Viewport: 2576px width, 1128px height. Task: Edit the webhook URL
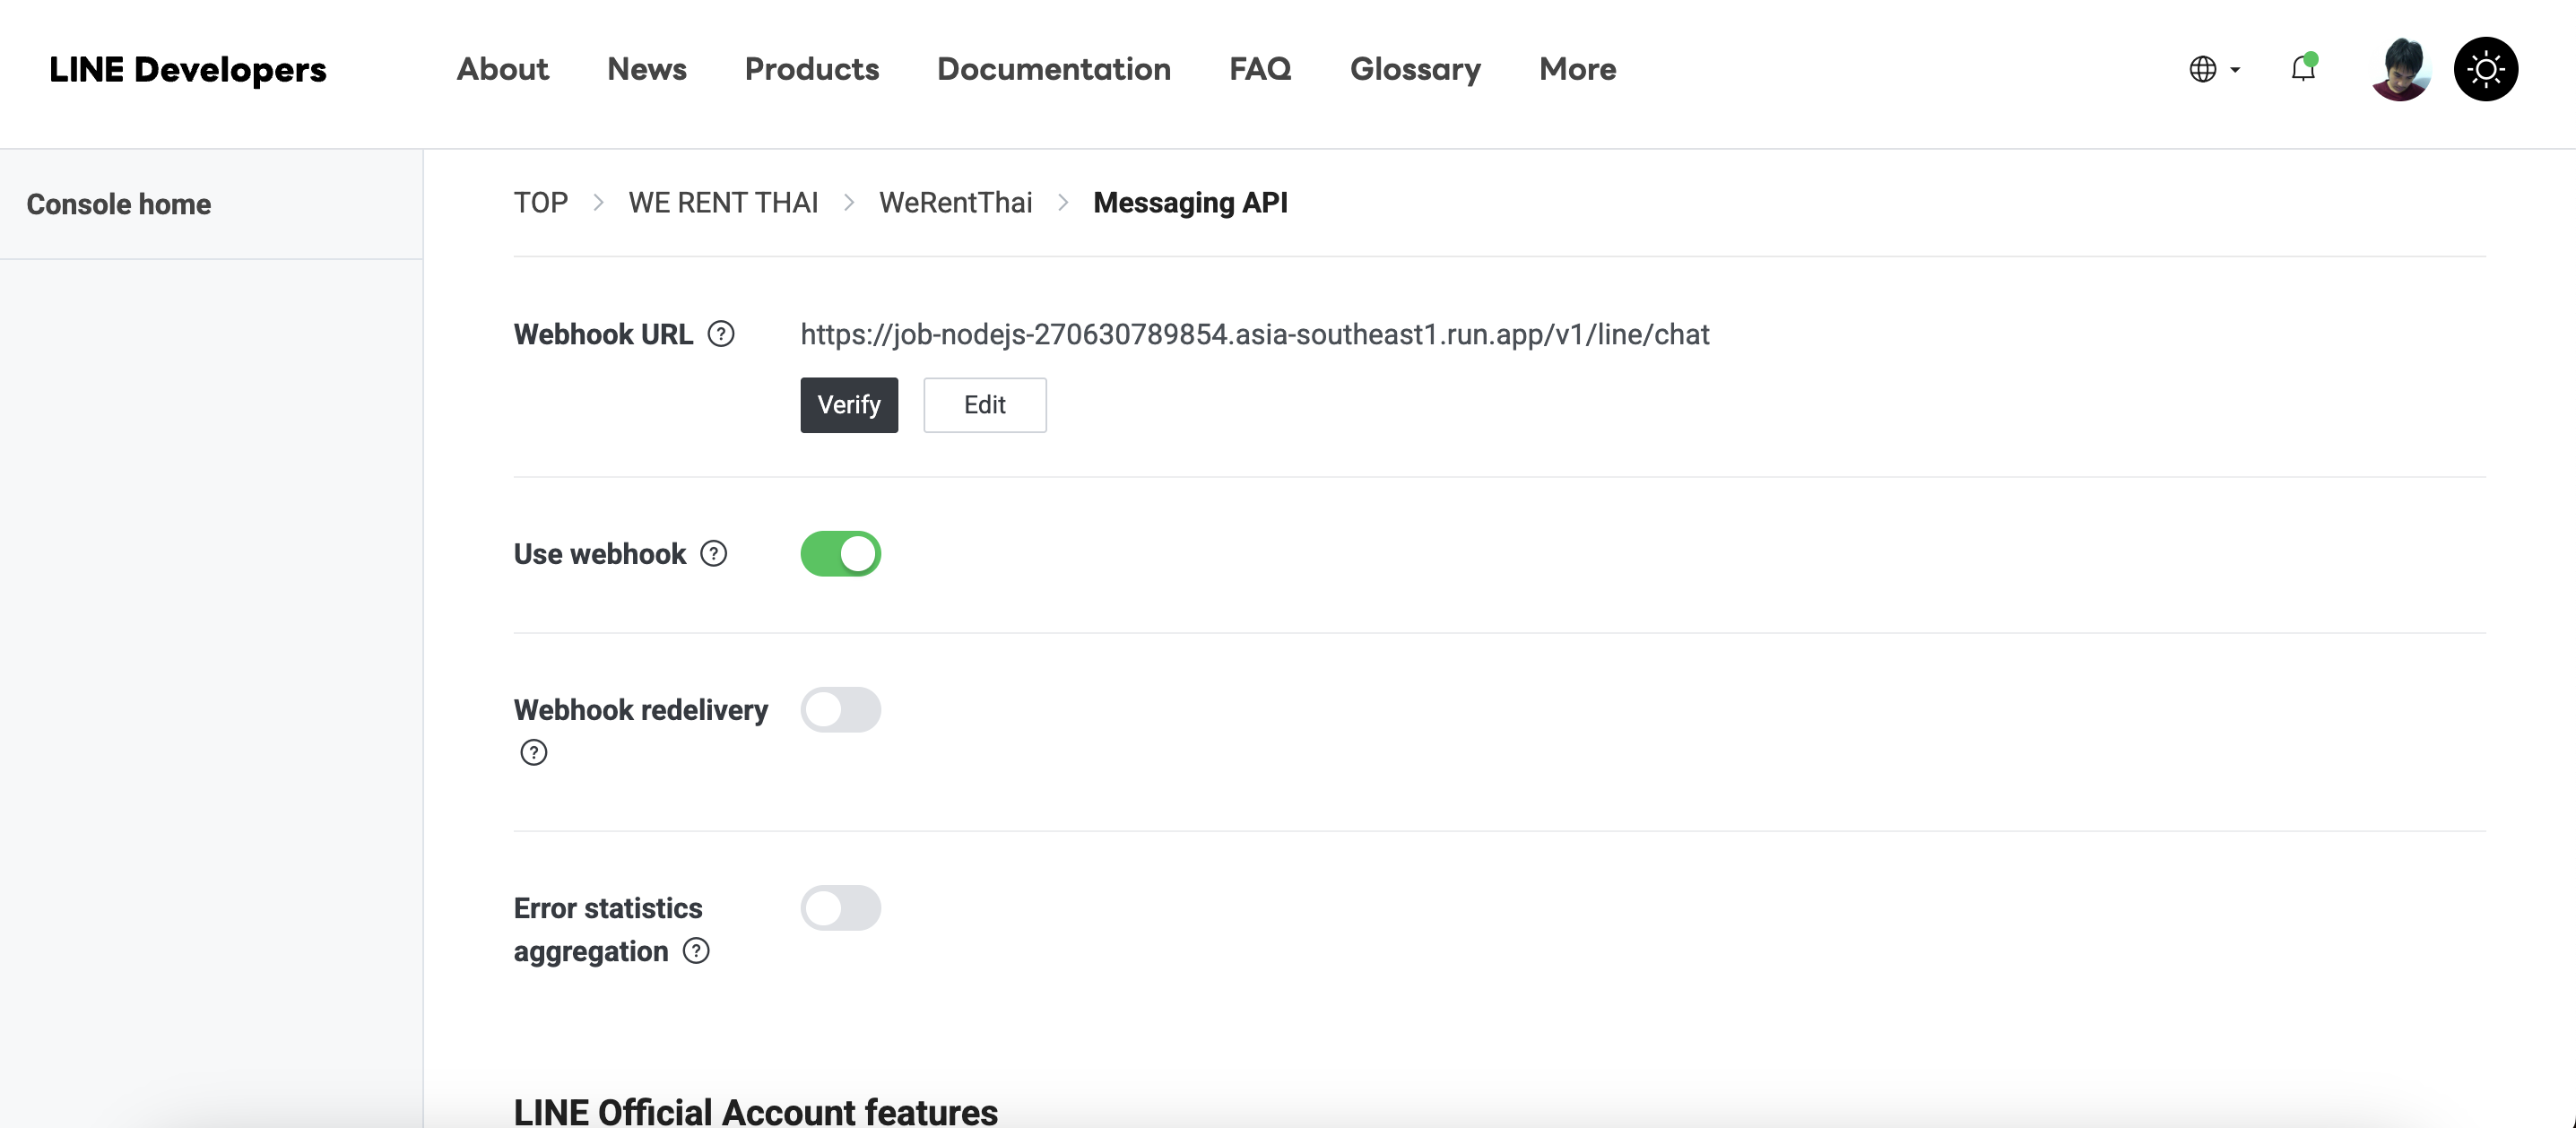click(985, 404)
